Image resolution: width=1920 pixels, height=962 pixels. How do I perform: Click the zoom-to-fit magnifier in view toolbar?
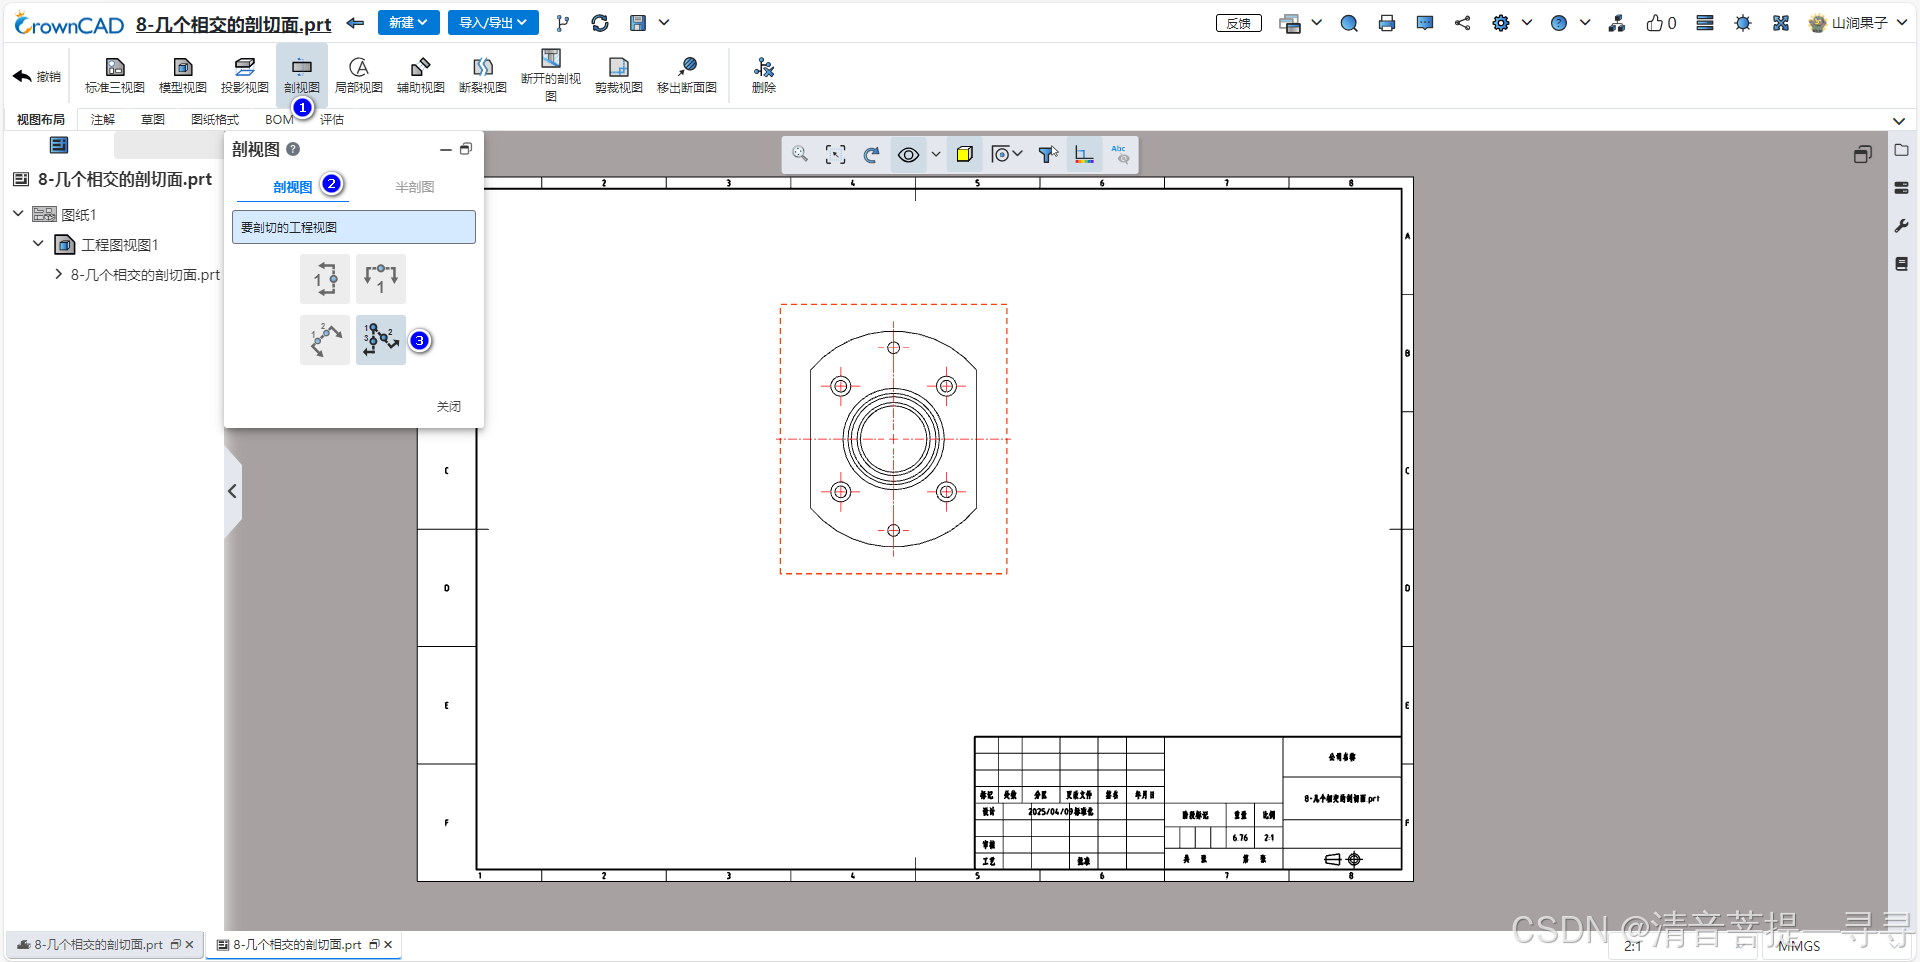click(x=800, y=154)
